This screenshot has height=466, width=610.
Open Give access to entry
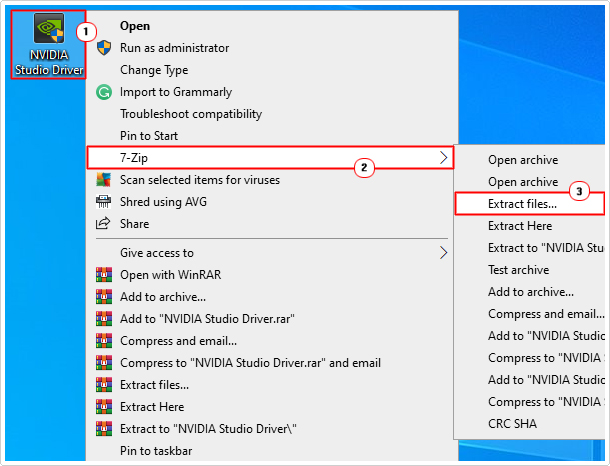[x=157, y=253]
